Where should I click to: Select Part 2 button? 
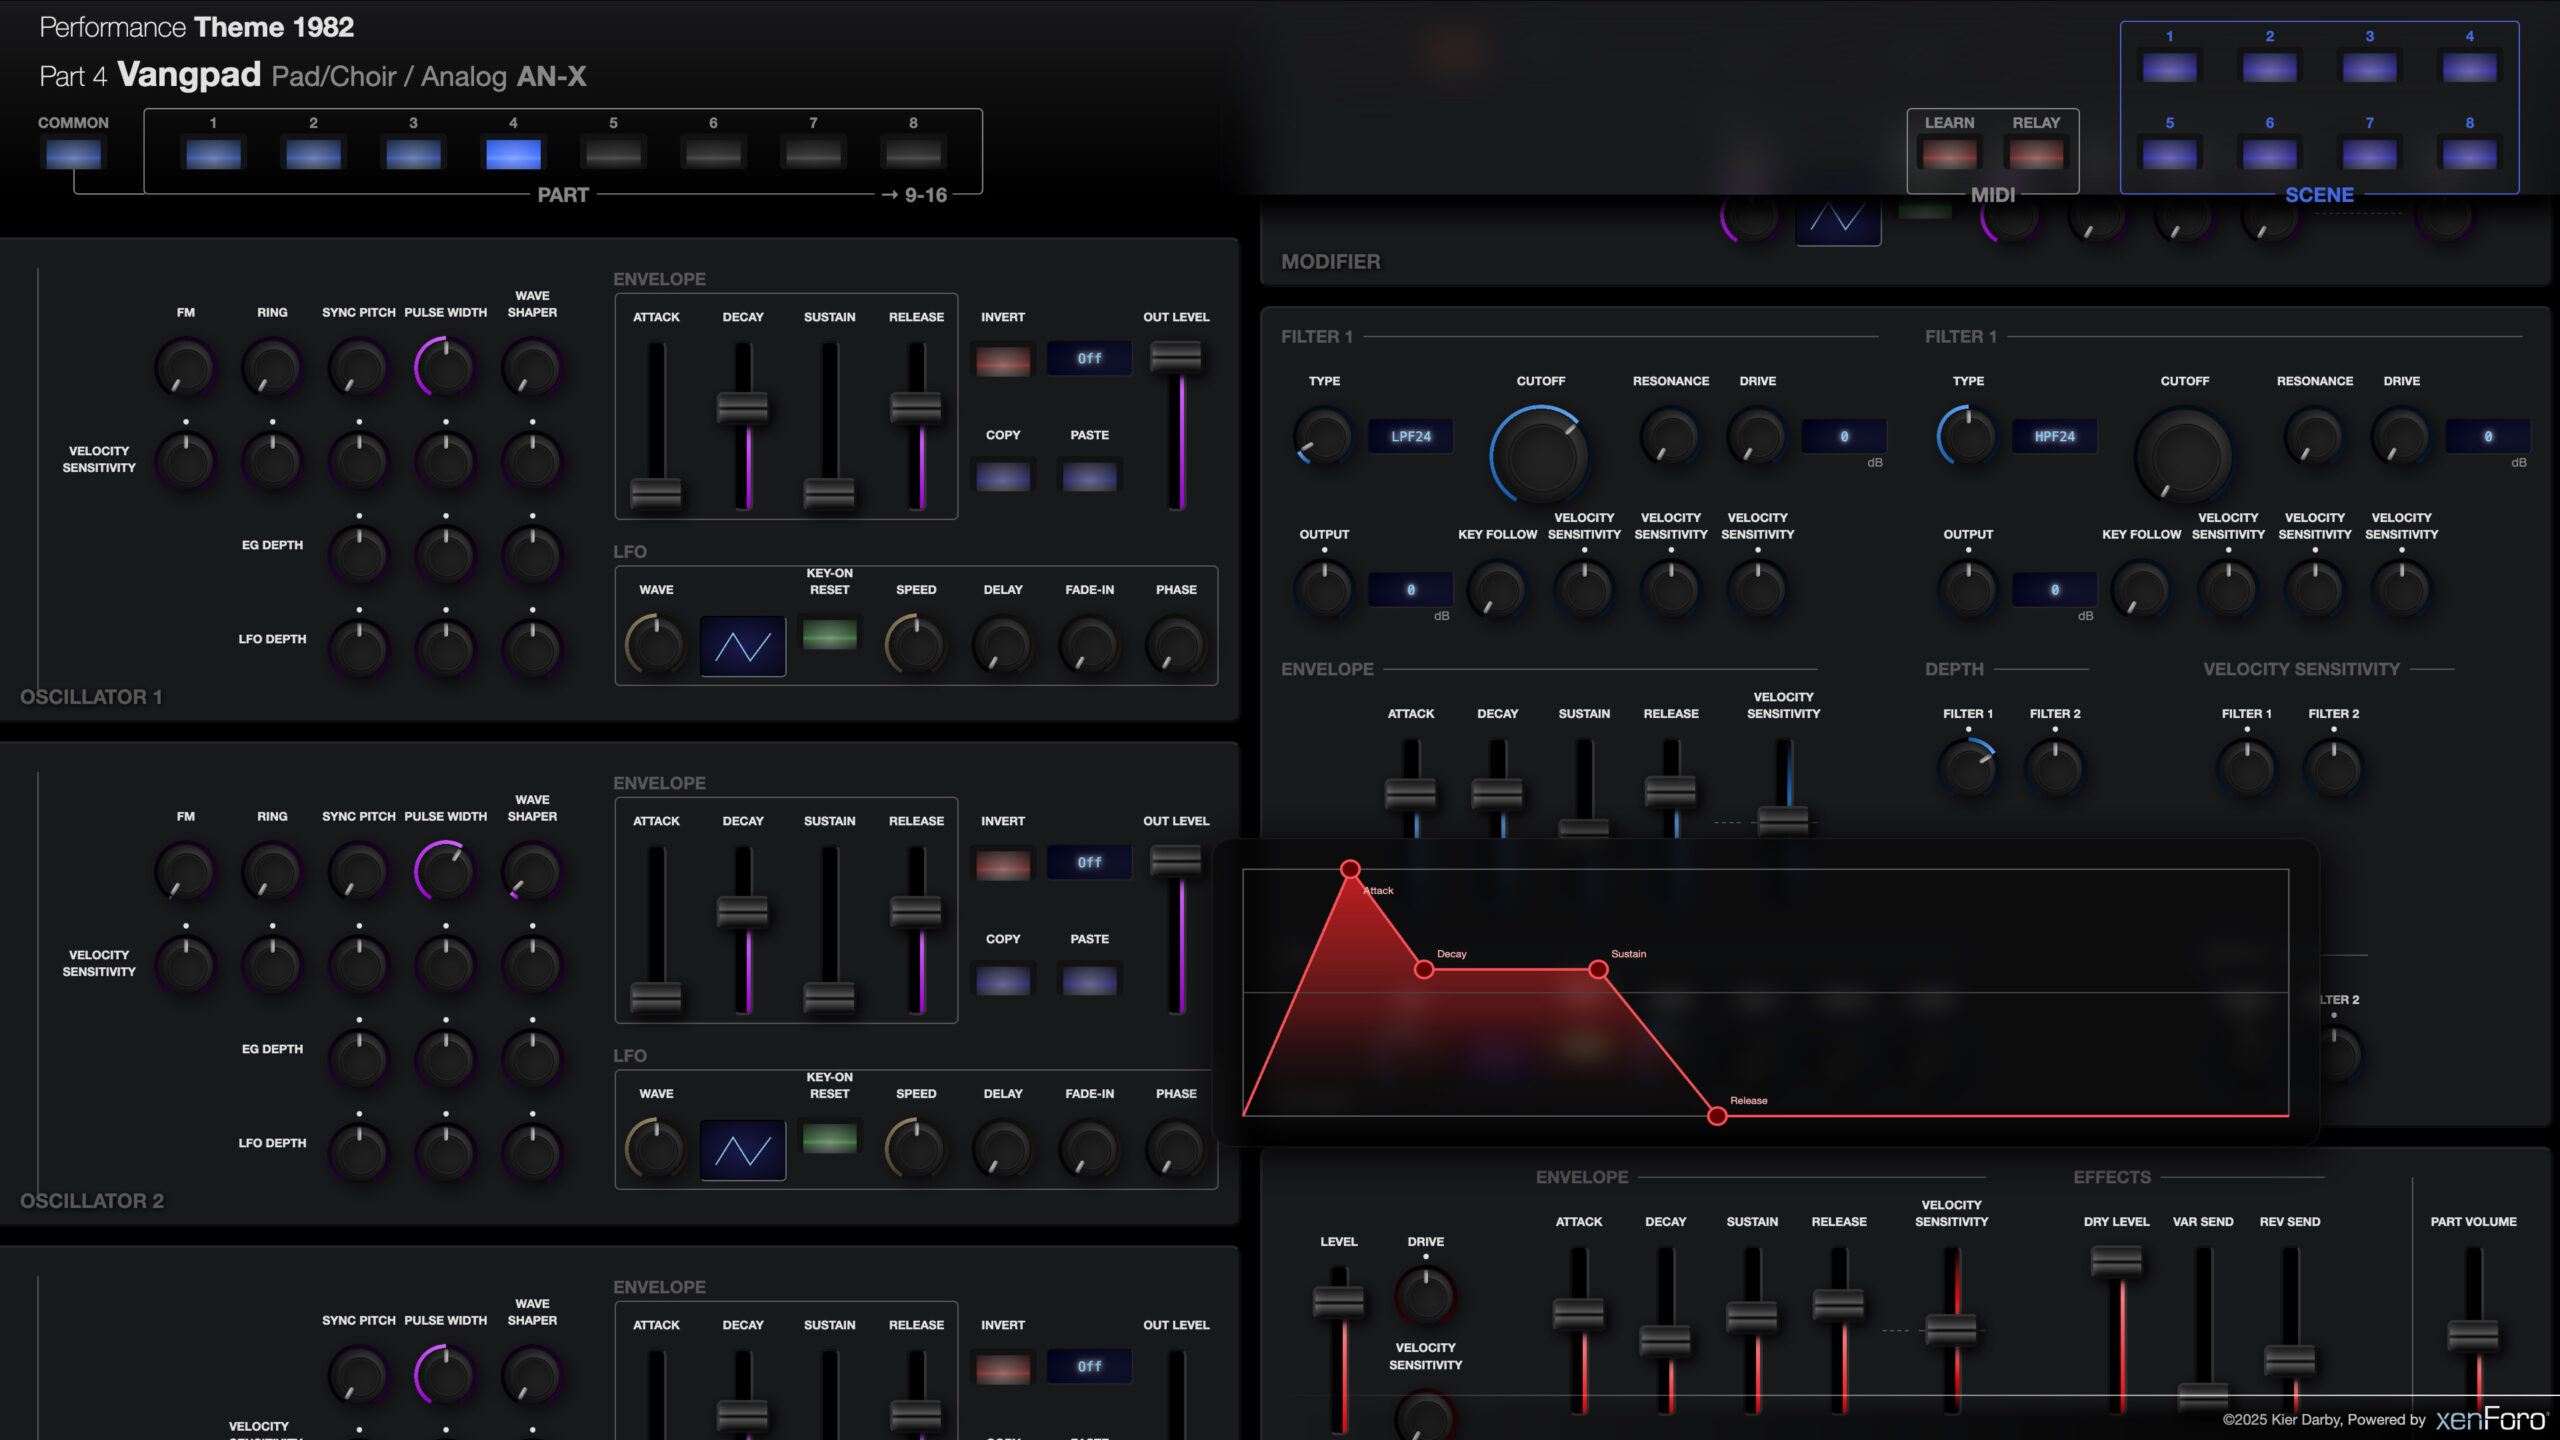[x=313, y=154]
